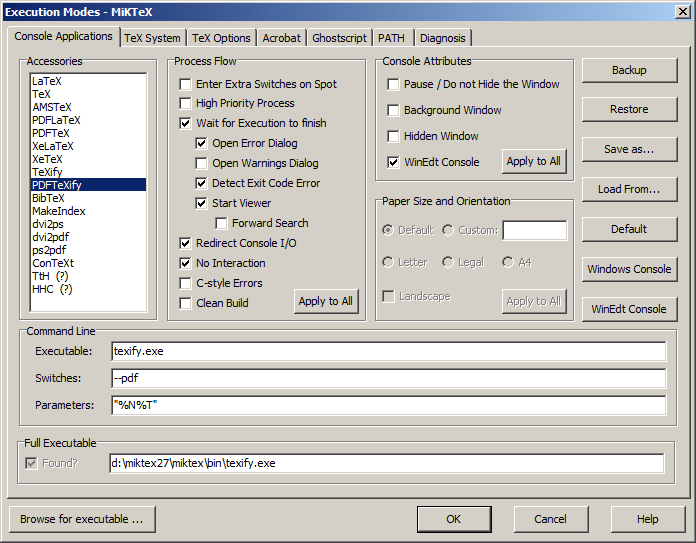
Task: Click the WinEdt Console button on right
Action: coord(629,309)
